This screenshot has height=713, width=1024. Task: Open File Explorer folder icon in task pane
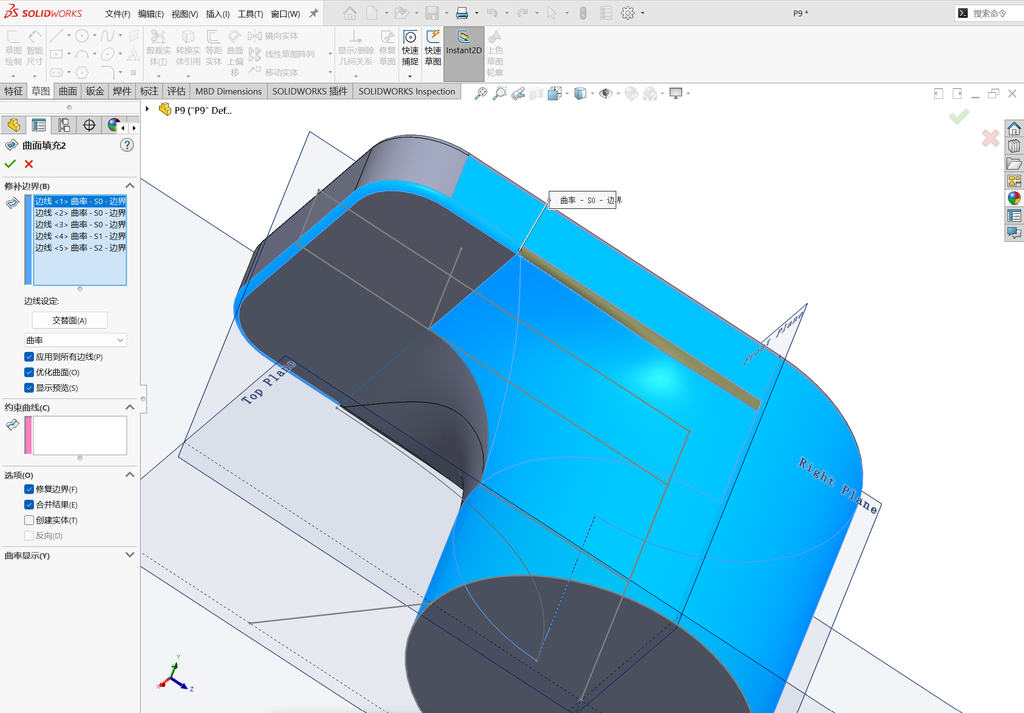tap(1014, 163)
